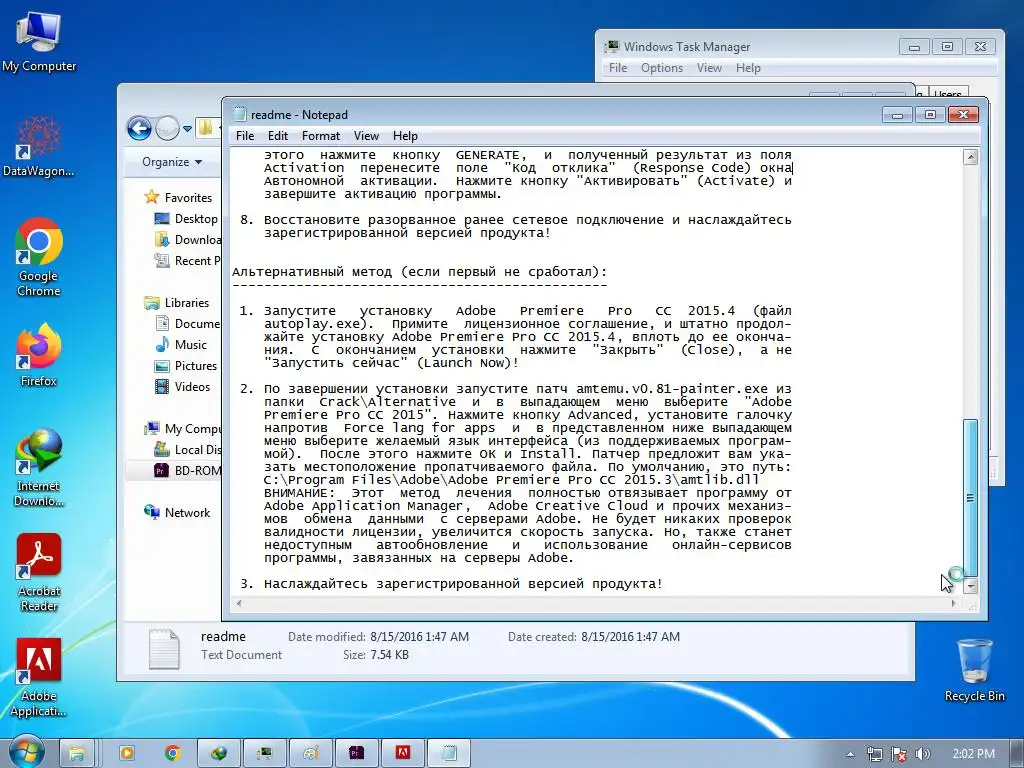Click readme file icon in details pane
1024x768 pixels.
164,648
